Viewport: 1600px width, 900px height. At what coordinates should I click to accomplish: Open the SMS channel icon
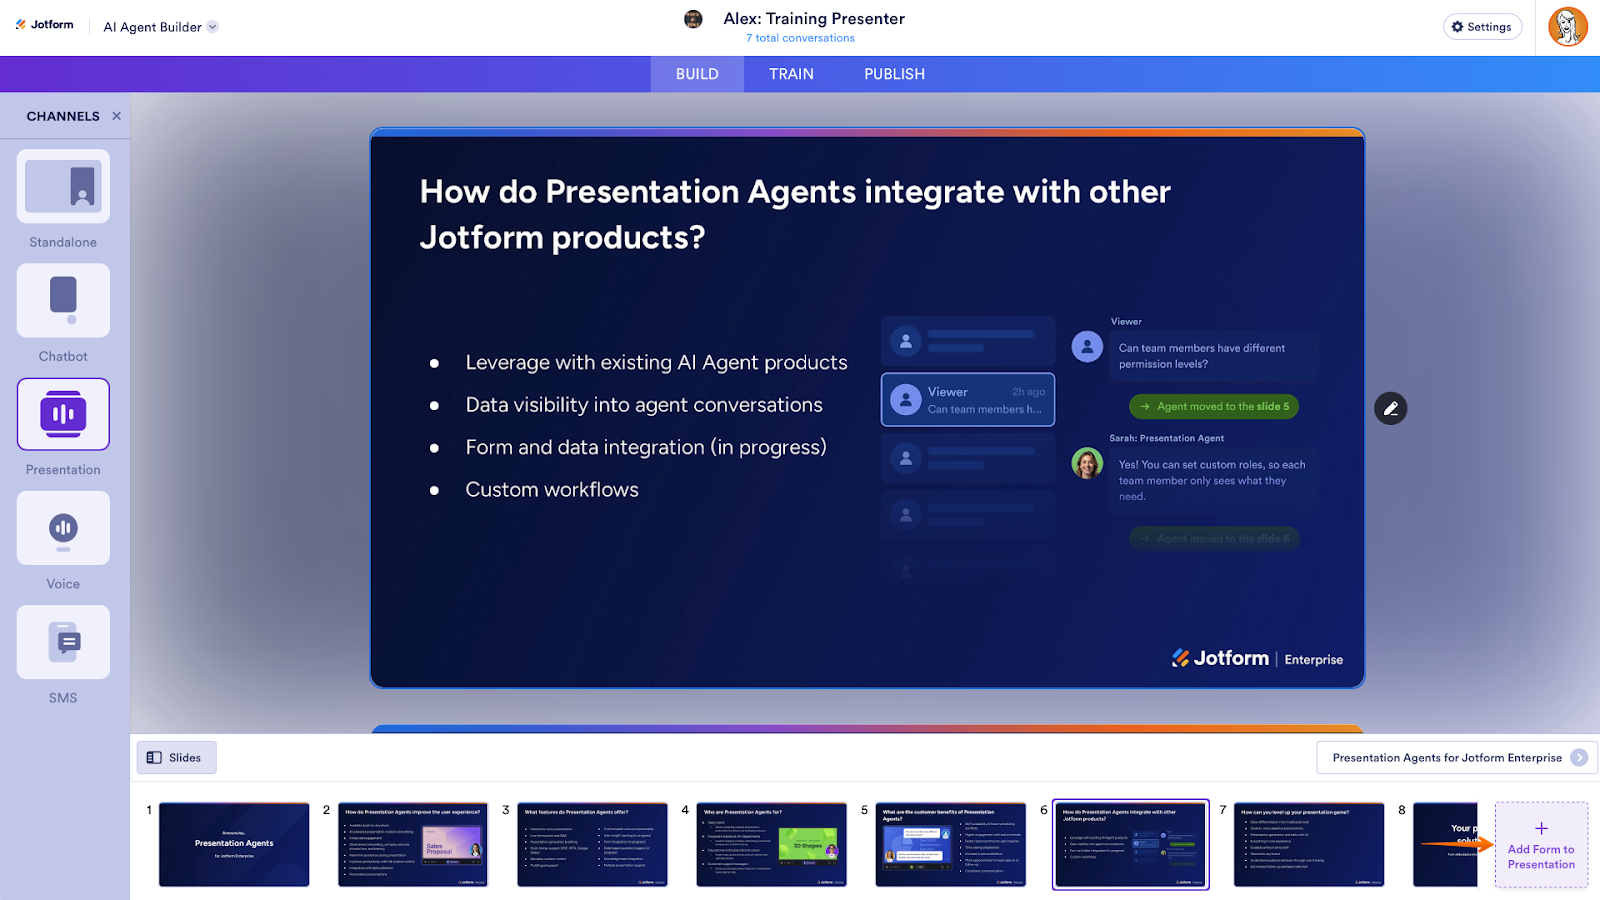(63, 642)
